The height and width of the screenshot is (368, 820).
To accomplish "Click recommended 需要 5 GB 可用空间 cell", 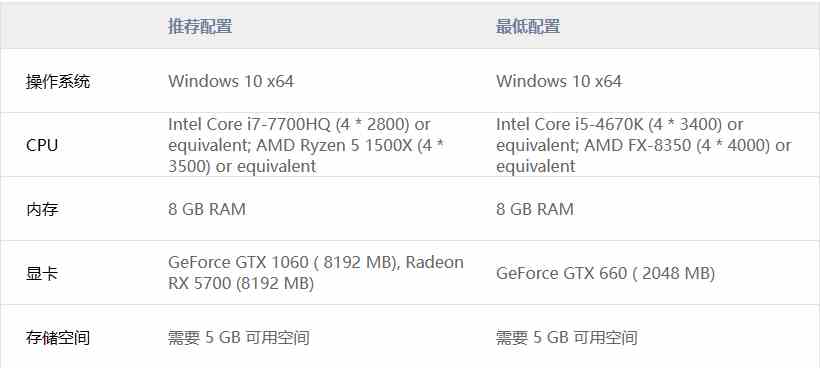I will point(239,338).
